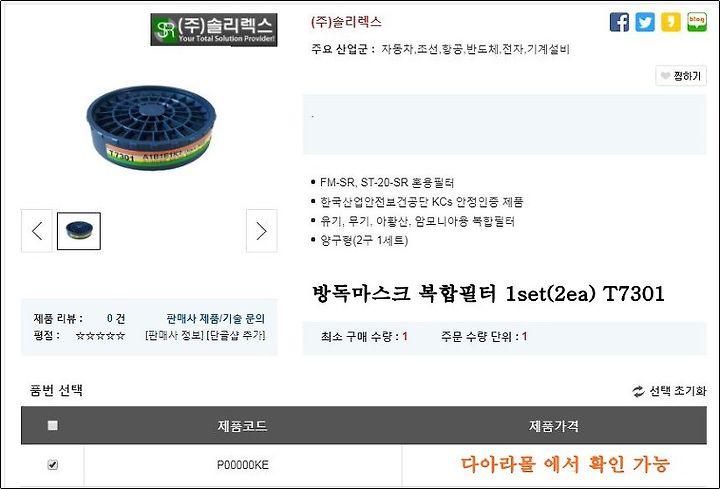
Task: Share product on Twitter
Action: coord(645,22)
